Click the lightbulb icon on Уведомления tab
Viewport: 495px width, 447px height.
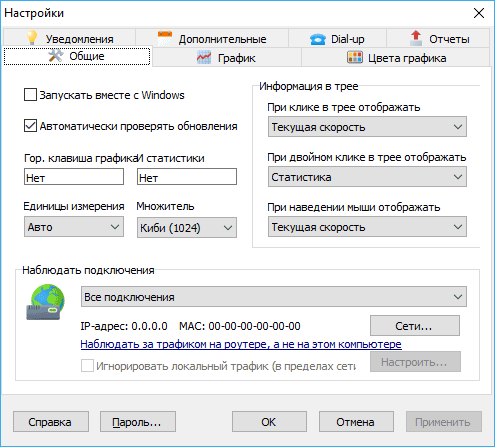pos(32,38)
